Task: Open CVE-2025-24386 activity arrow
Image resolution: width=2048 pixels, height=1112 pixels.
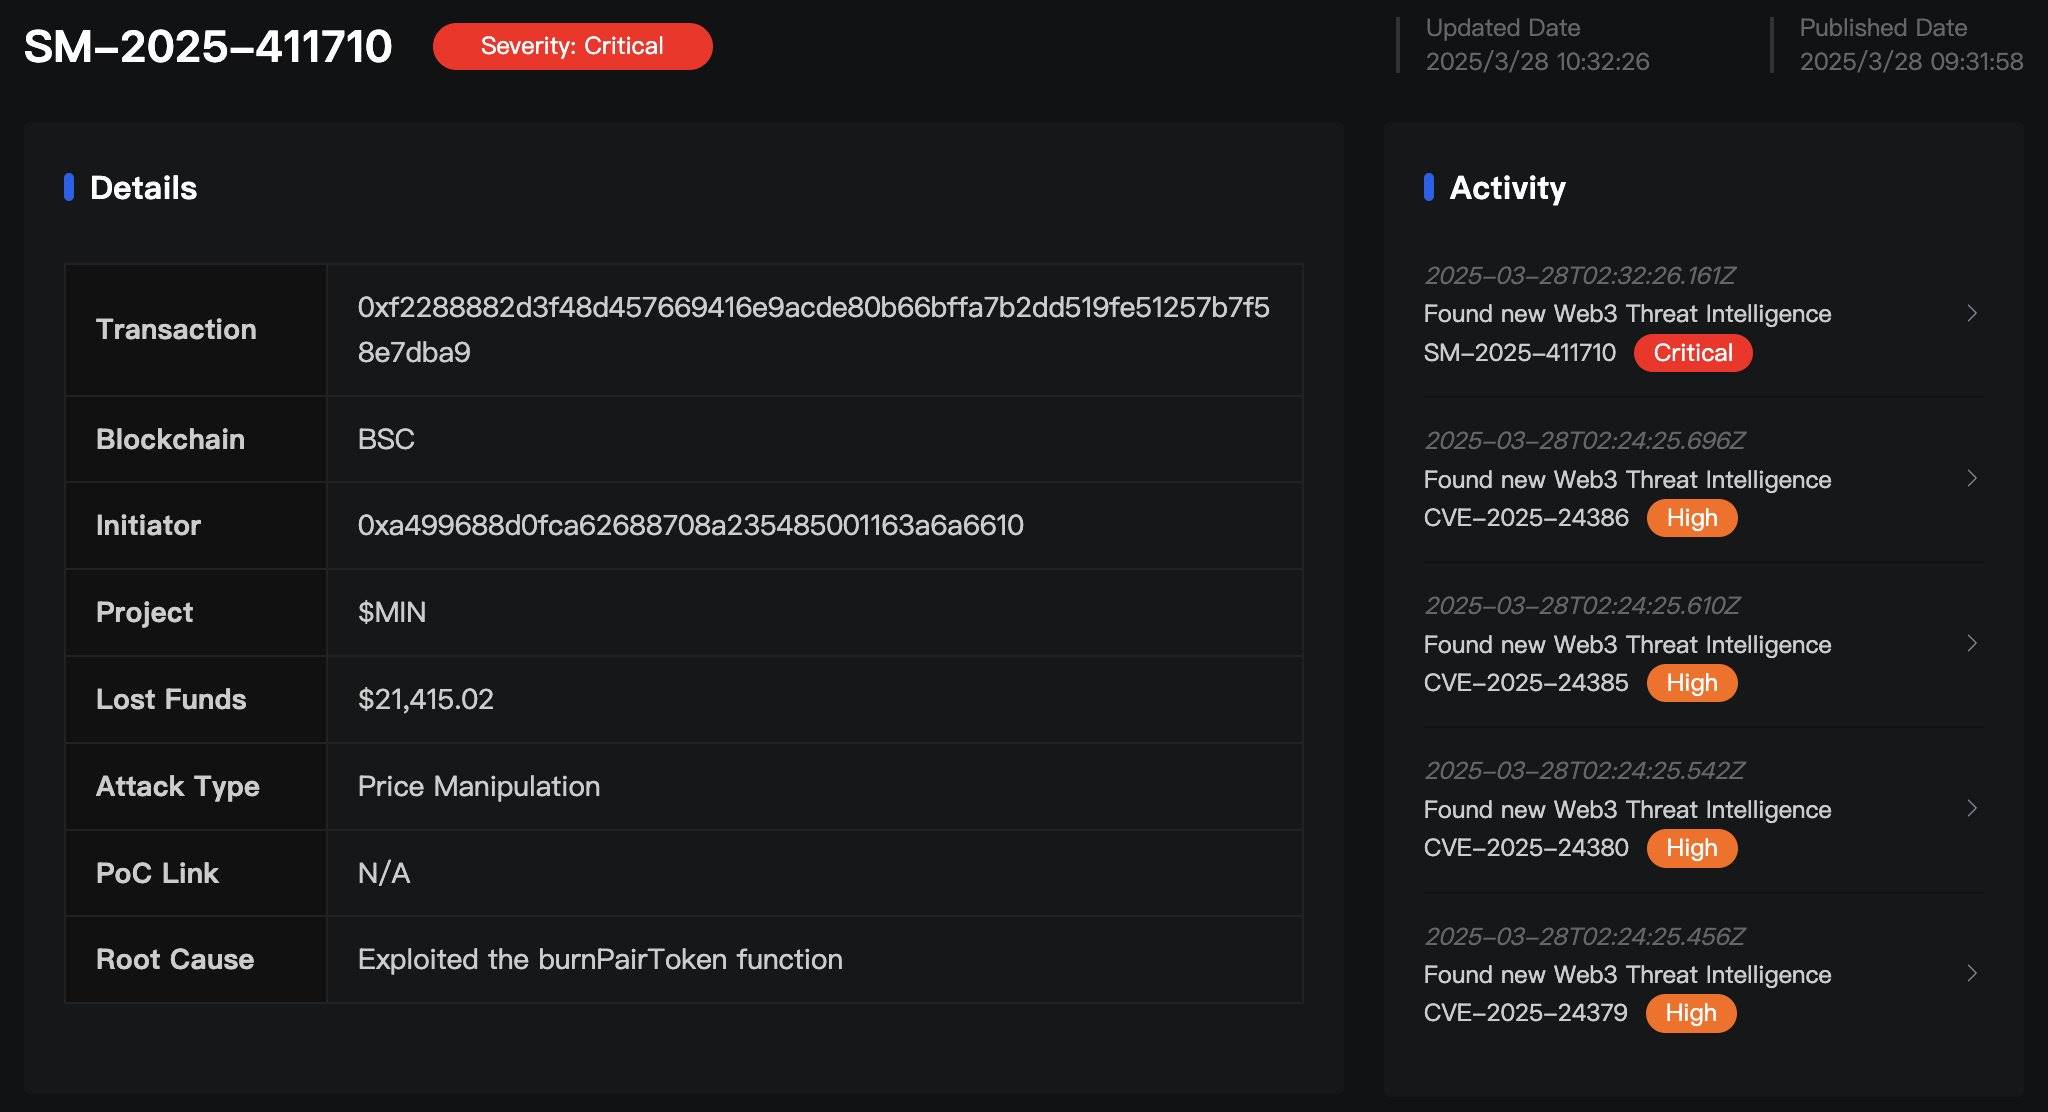Action: (1971, 478)
